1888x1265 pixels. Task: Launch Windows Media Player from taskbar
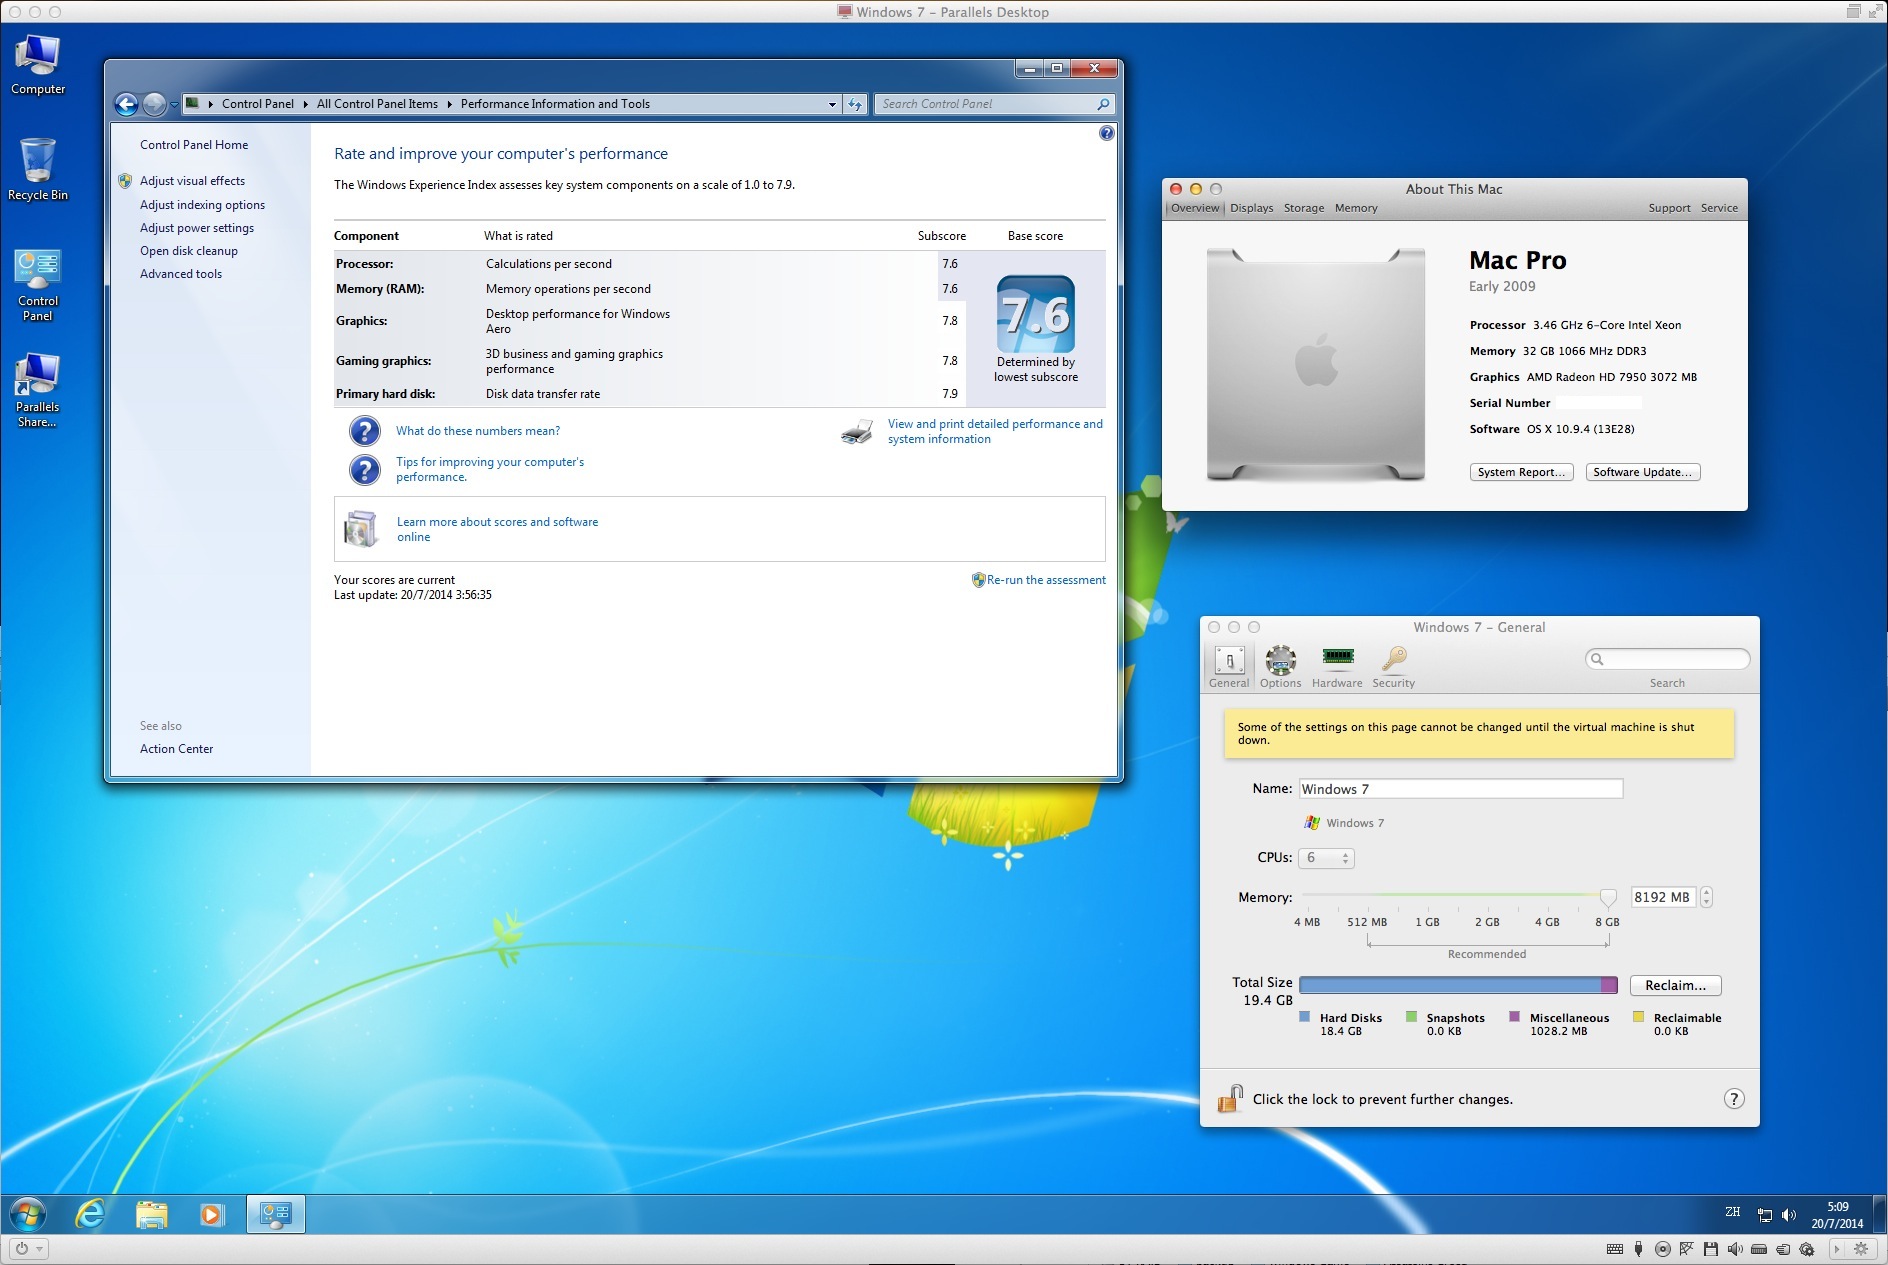(x=211, y=1215)
